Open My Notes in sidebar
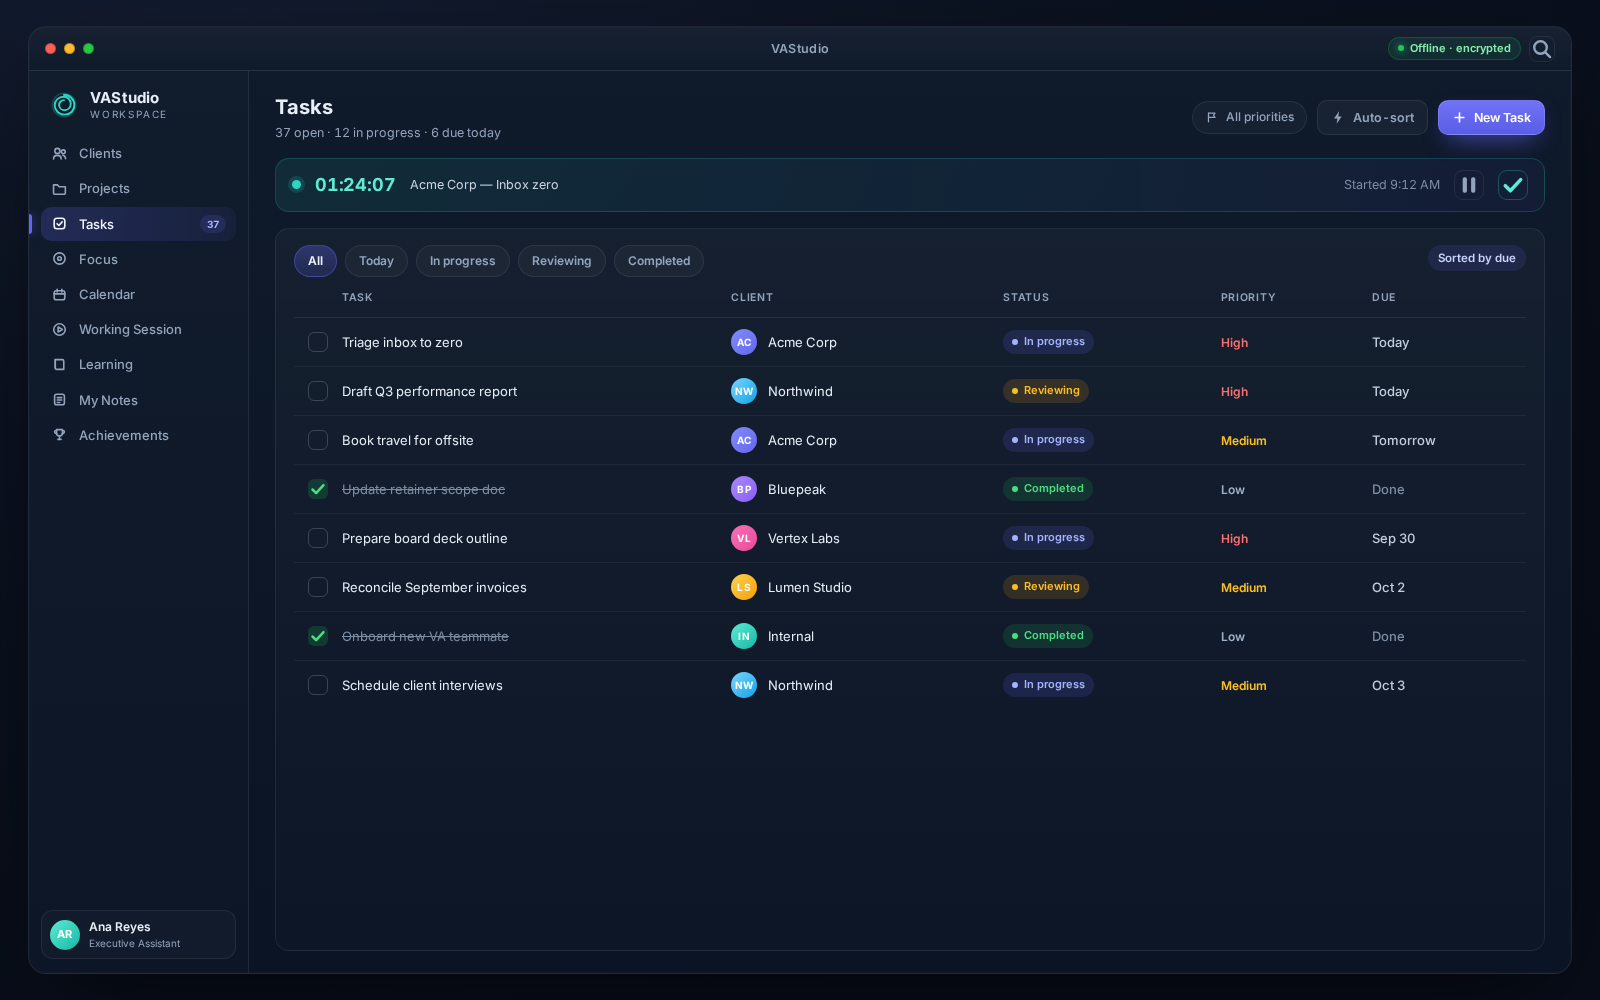 pos(138,400)
